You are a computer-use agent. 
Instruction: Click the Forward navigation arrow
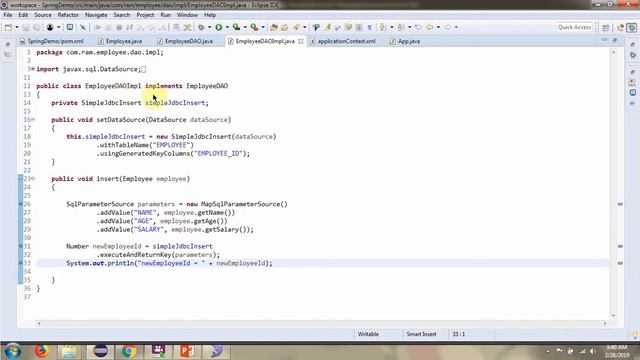pyautogui.click(x=447, y=27)
